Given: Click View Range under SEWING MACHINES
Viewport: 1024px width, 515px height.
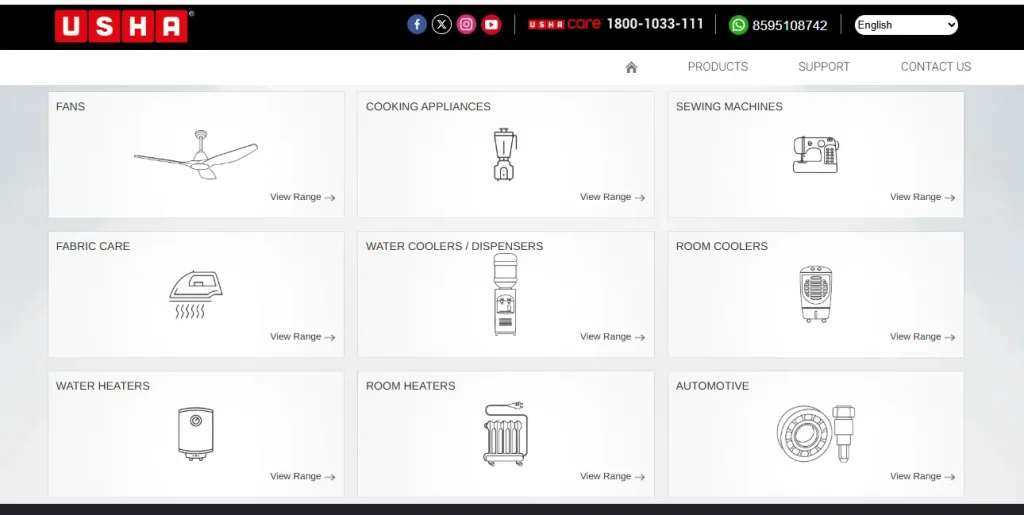Looking at the screenshot, I should pyautogui.click(x=922, y=197).
